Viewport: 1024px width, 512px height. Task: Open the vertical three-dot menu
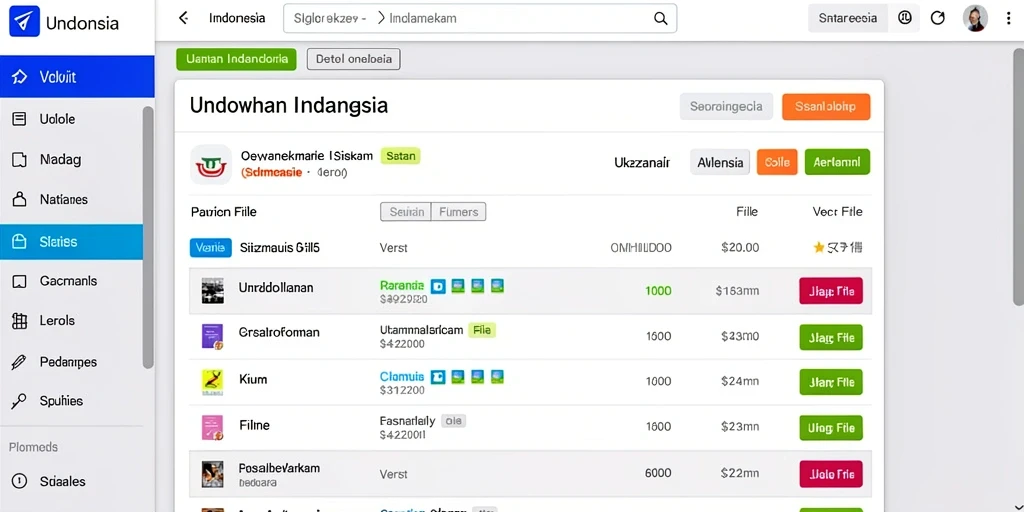click(x=1009, y=18)
